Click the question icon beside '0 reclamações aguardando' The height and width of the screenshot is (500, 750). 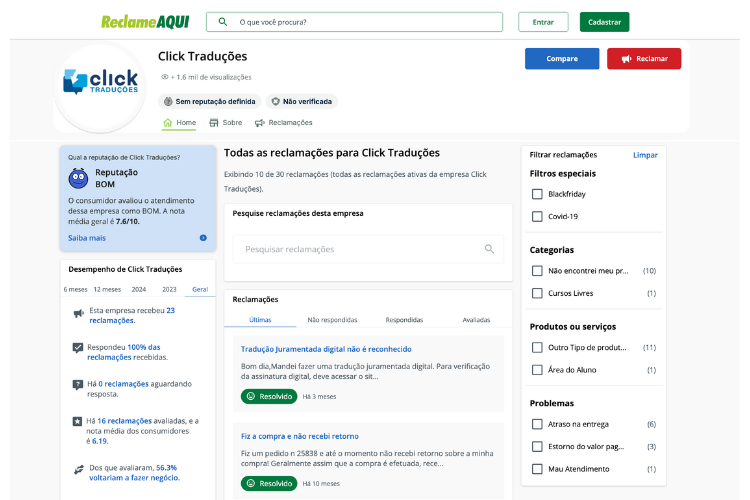point(77,385)
